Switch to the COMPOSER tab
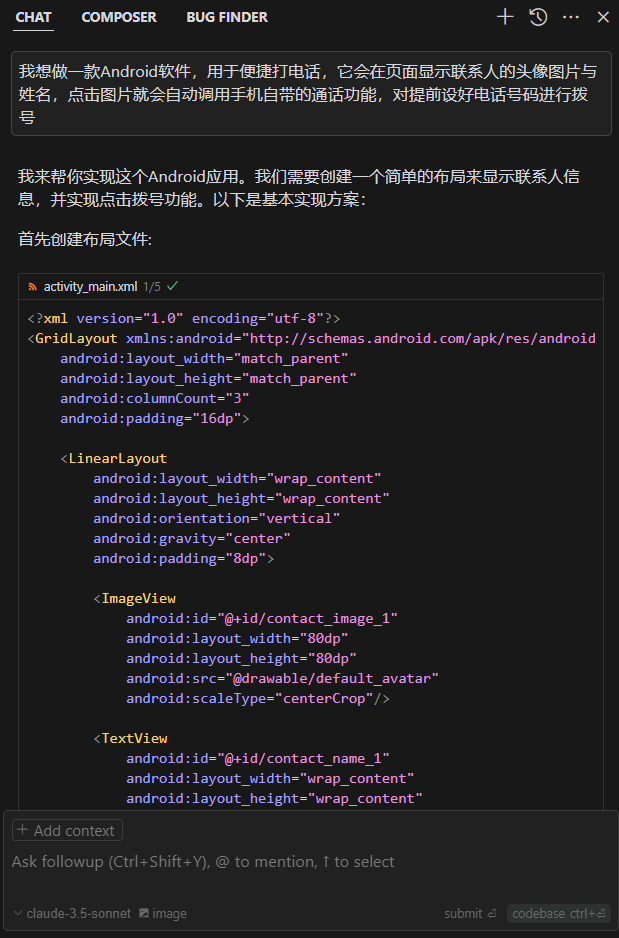Viewport: 619px width, 938px height. tap(119, 17)
